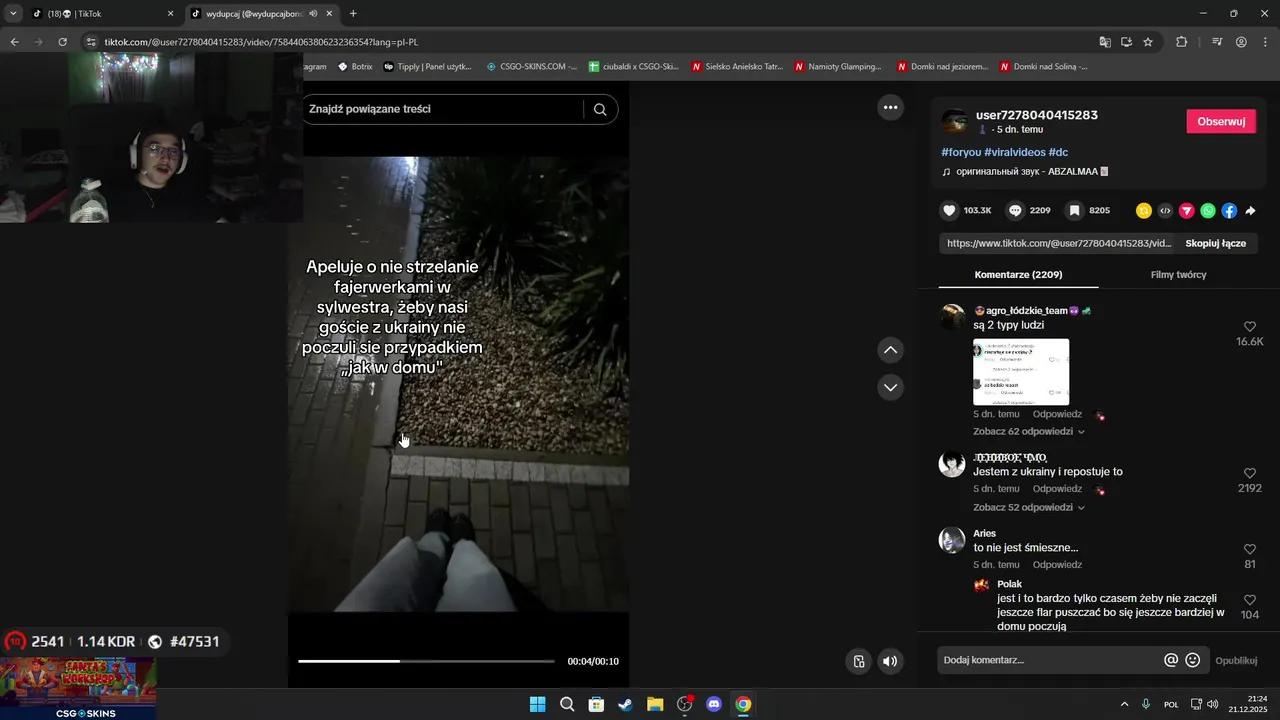Viewport: 1280px width, 720px height.
Task: Open Chrome's three-dot menu
Action: click(1266, 42)
